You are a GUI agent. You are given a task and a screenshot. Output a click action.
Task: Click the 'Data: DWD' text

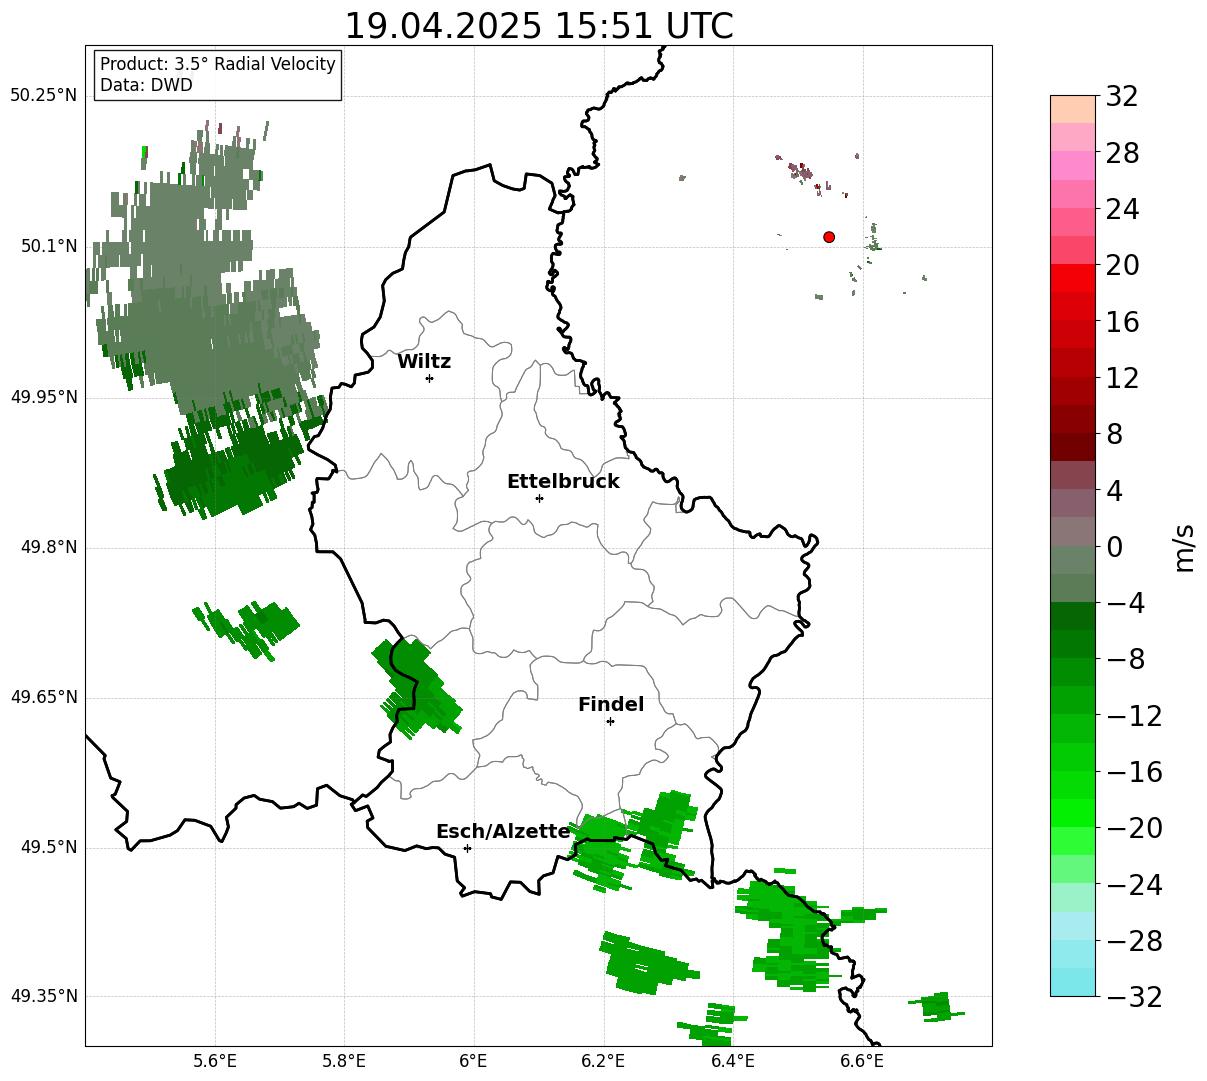point(146,85)
